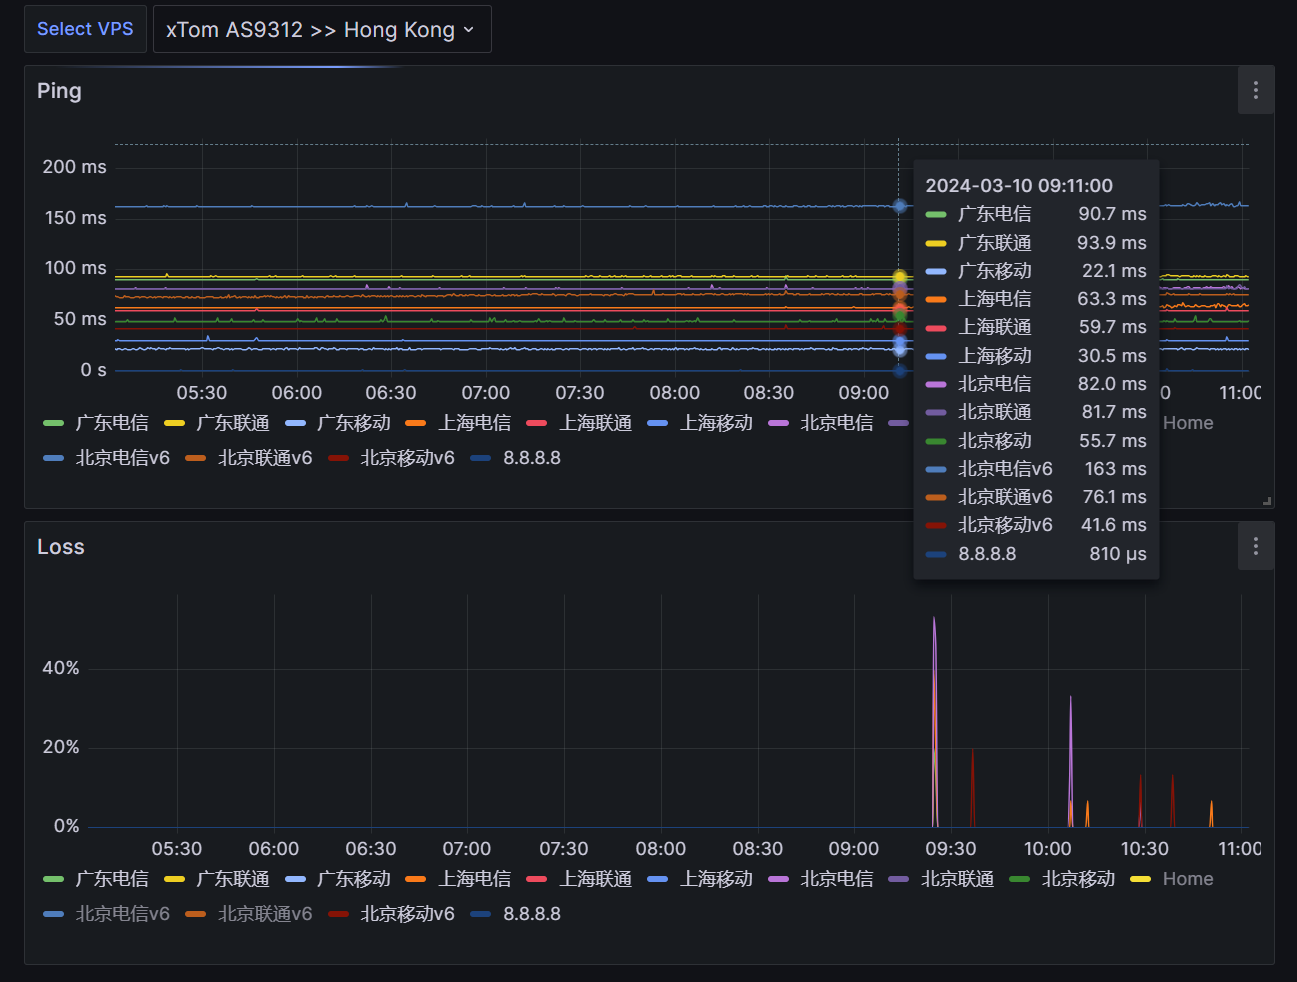Click tooltip timestamp 2024-03-10 09:11:00
This screenshot has height=982, width=1297.
click(x=1019, y=186)
